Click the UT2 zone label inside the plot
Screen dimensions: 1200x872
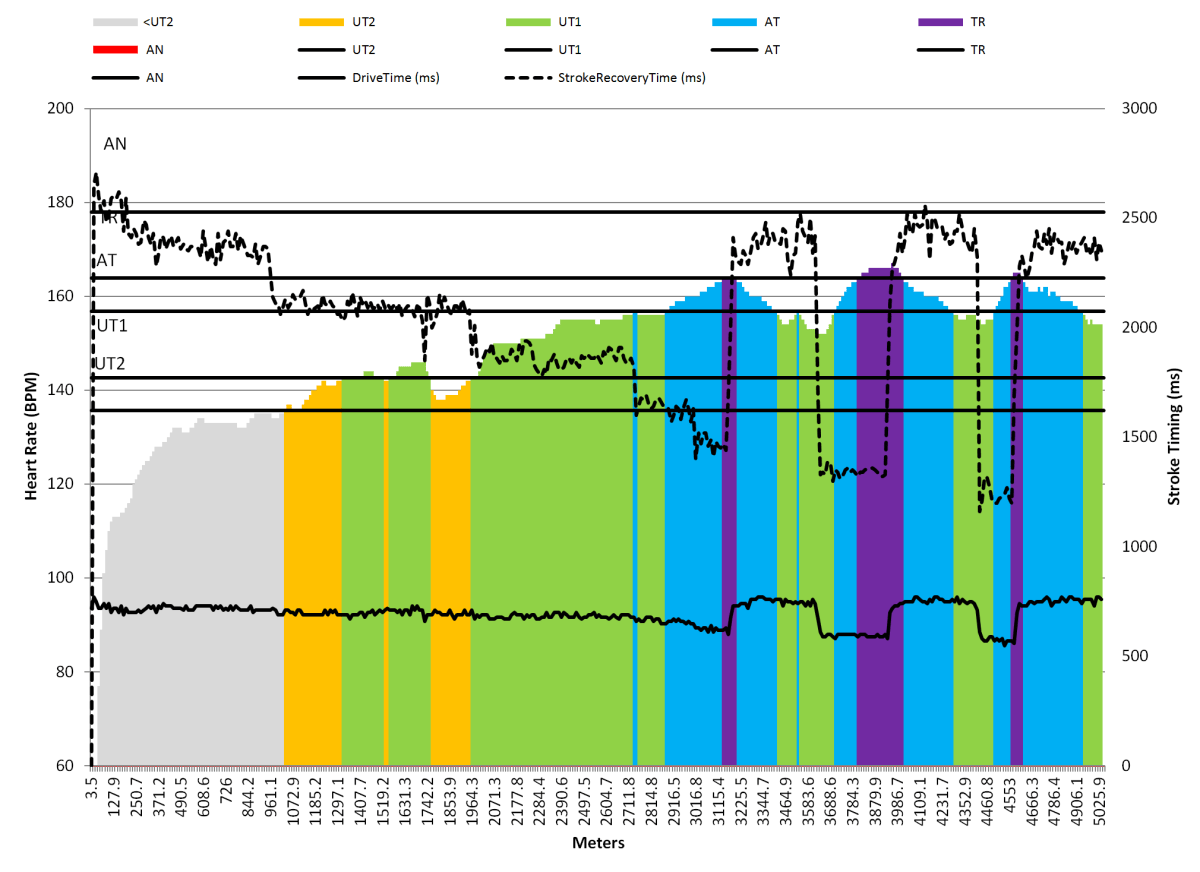(x=111, y=362)
